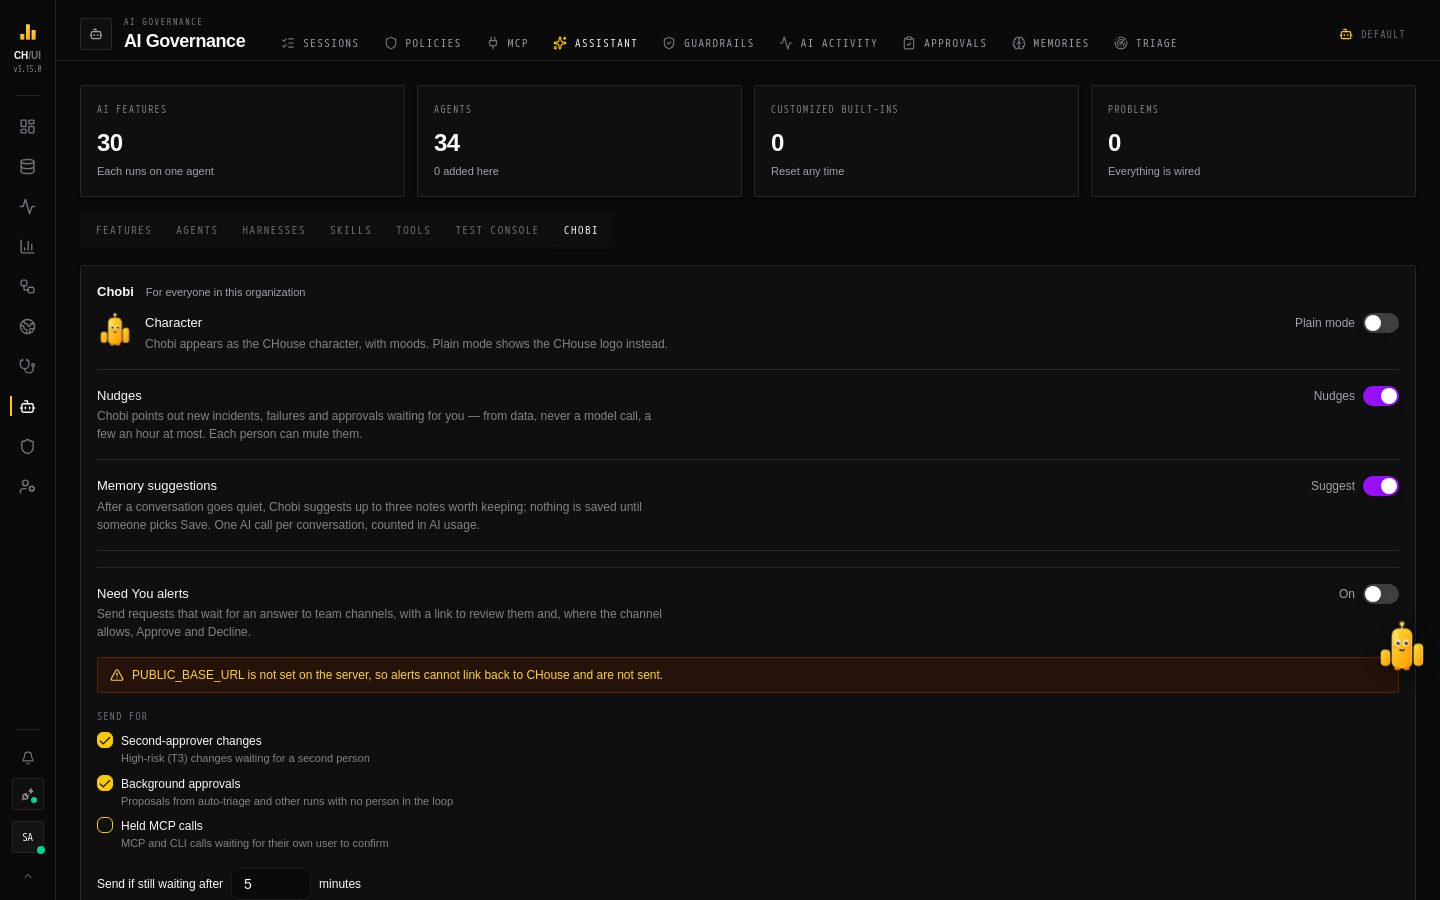Open the database icon in sidebar

click(x=28, y=167)
